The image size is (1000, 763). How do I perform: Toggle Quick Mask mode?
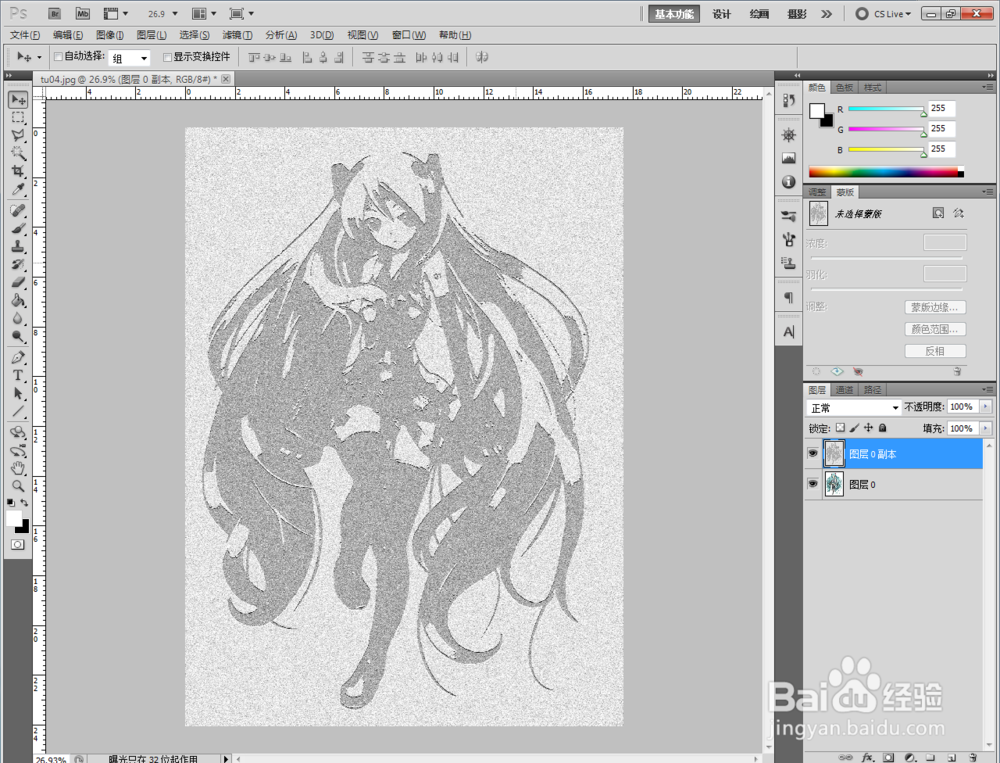click(18, 544)
